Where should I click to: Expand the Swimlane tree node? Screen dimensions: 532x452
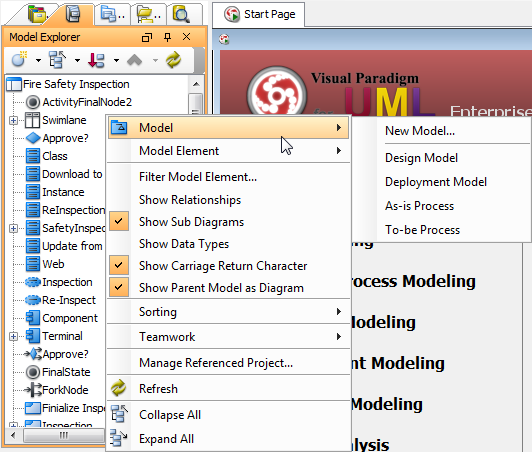coord(13,120)
